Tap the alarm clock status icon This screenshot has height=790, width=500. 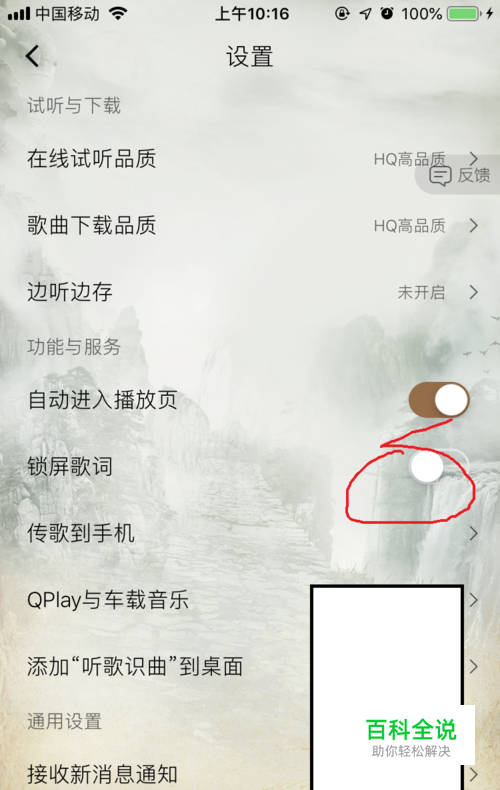coord(387,14)
